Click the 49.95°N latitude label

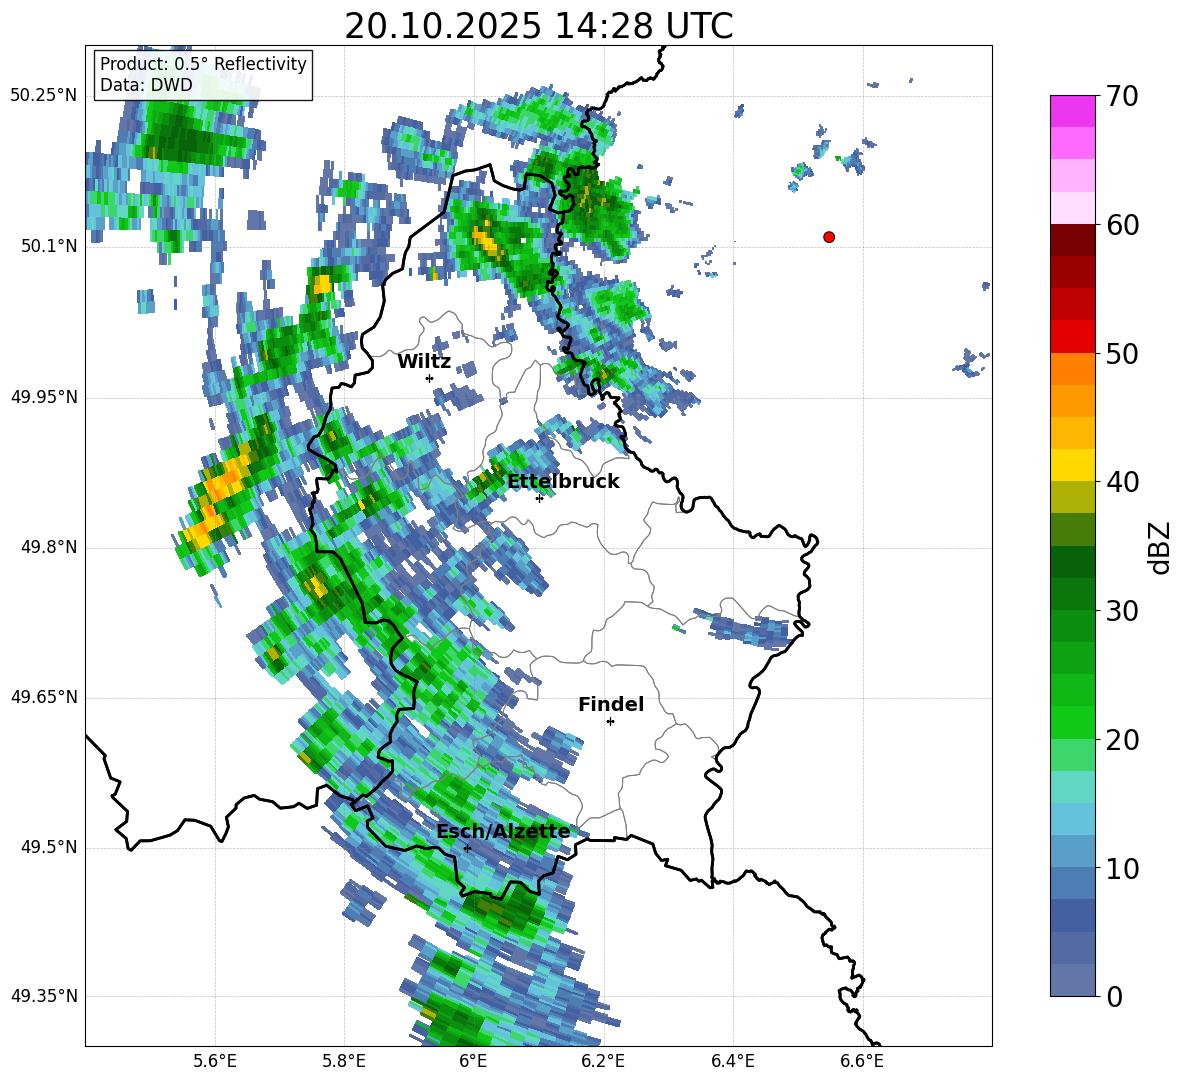click(44, 396)
